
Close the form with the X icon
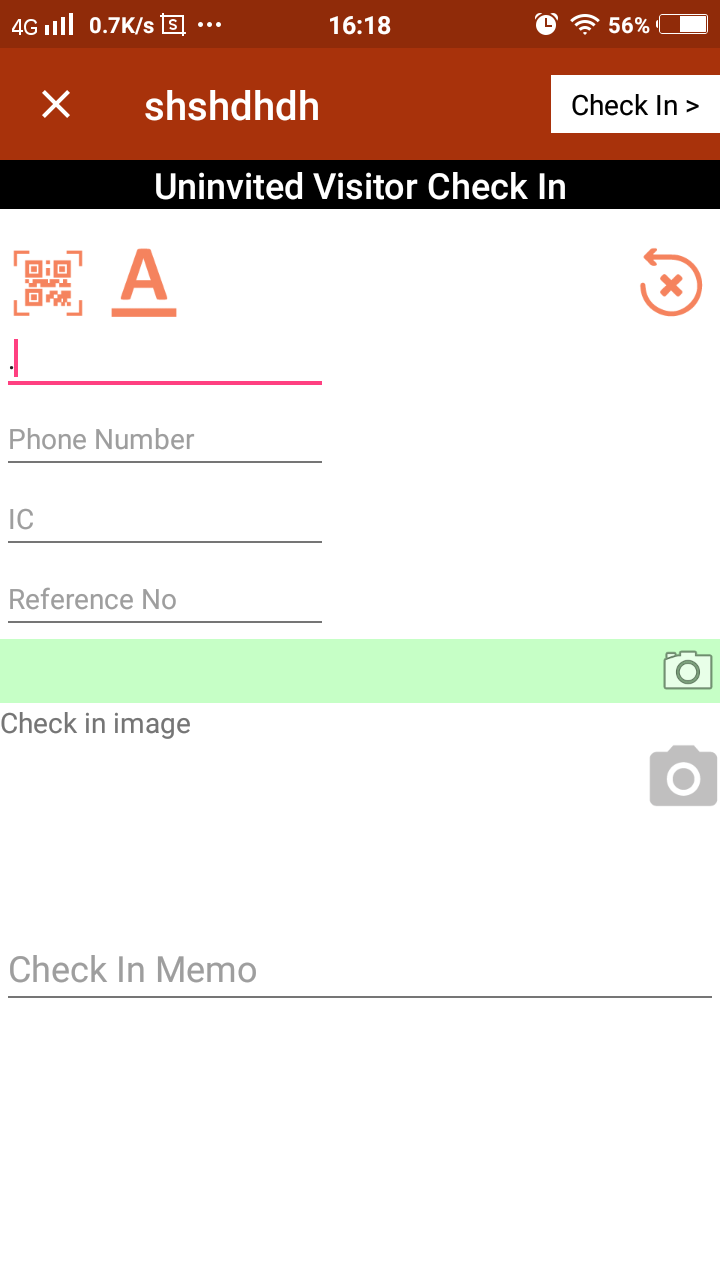pyautogui.click(x=56, y=104)
